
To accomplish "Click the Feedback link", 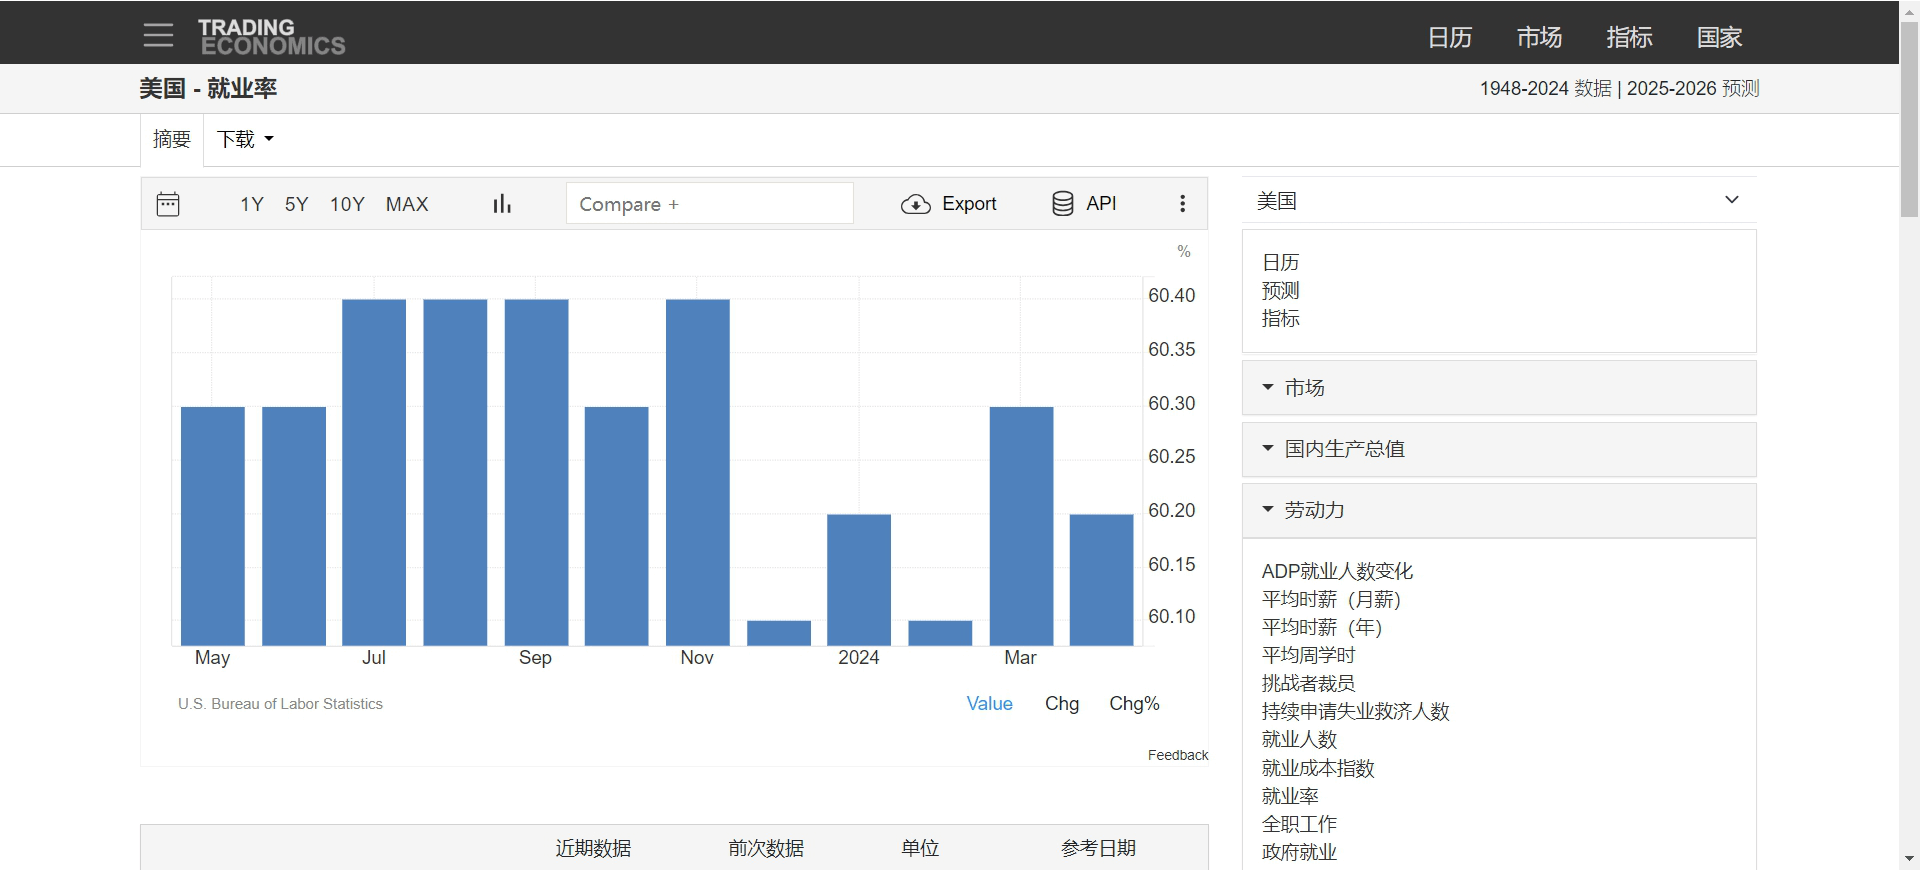I will 1178,755.
